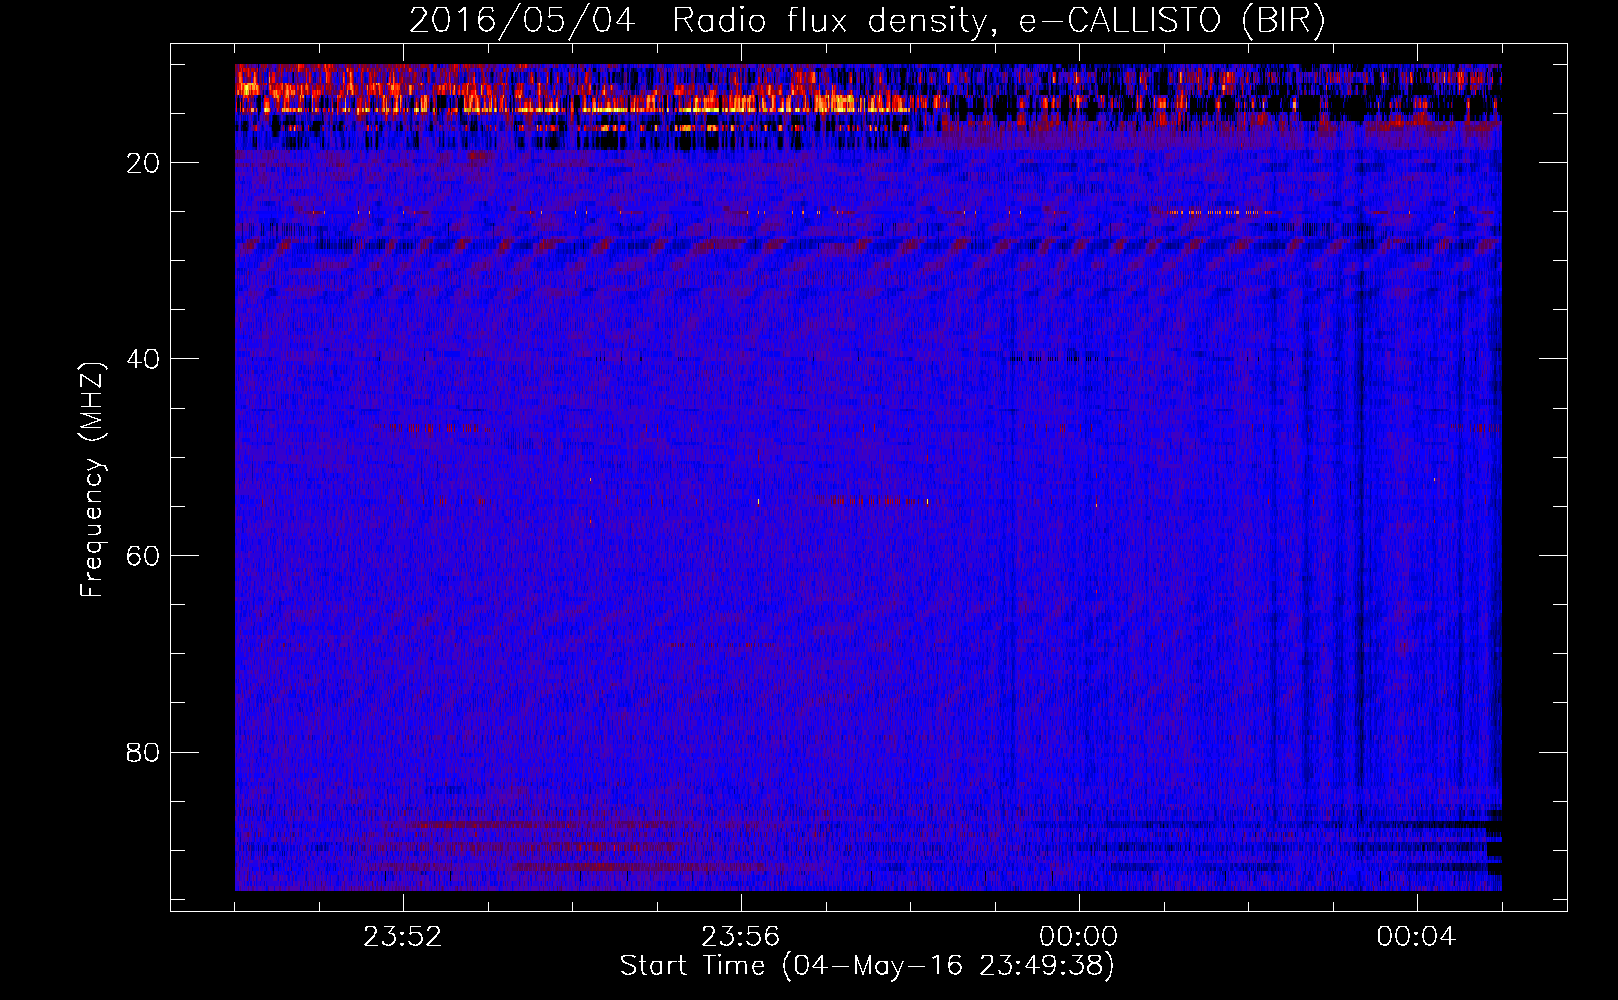Click the 23:52 time tick label
This screenshot has height=1000, width=1618.
click(402, 937)
